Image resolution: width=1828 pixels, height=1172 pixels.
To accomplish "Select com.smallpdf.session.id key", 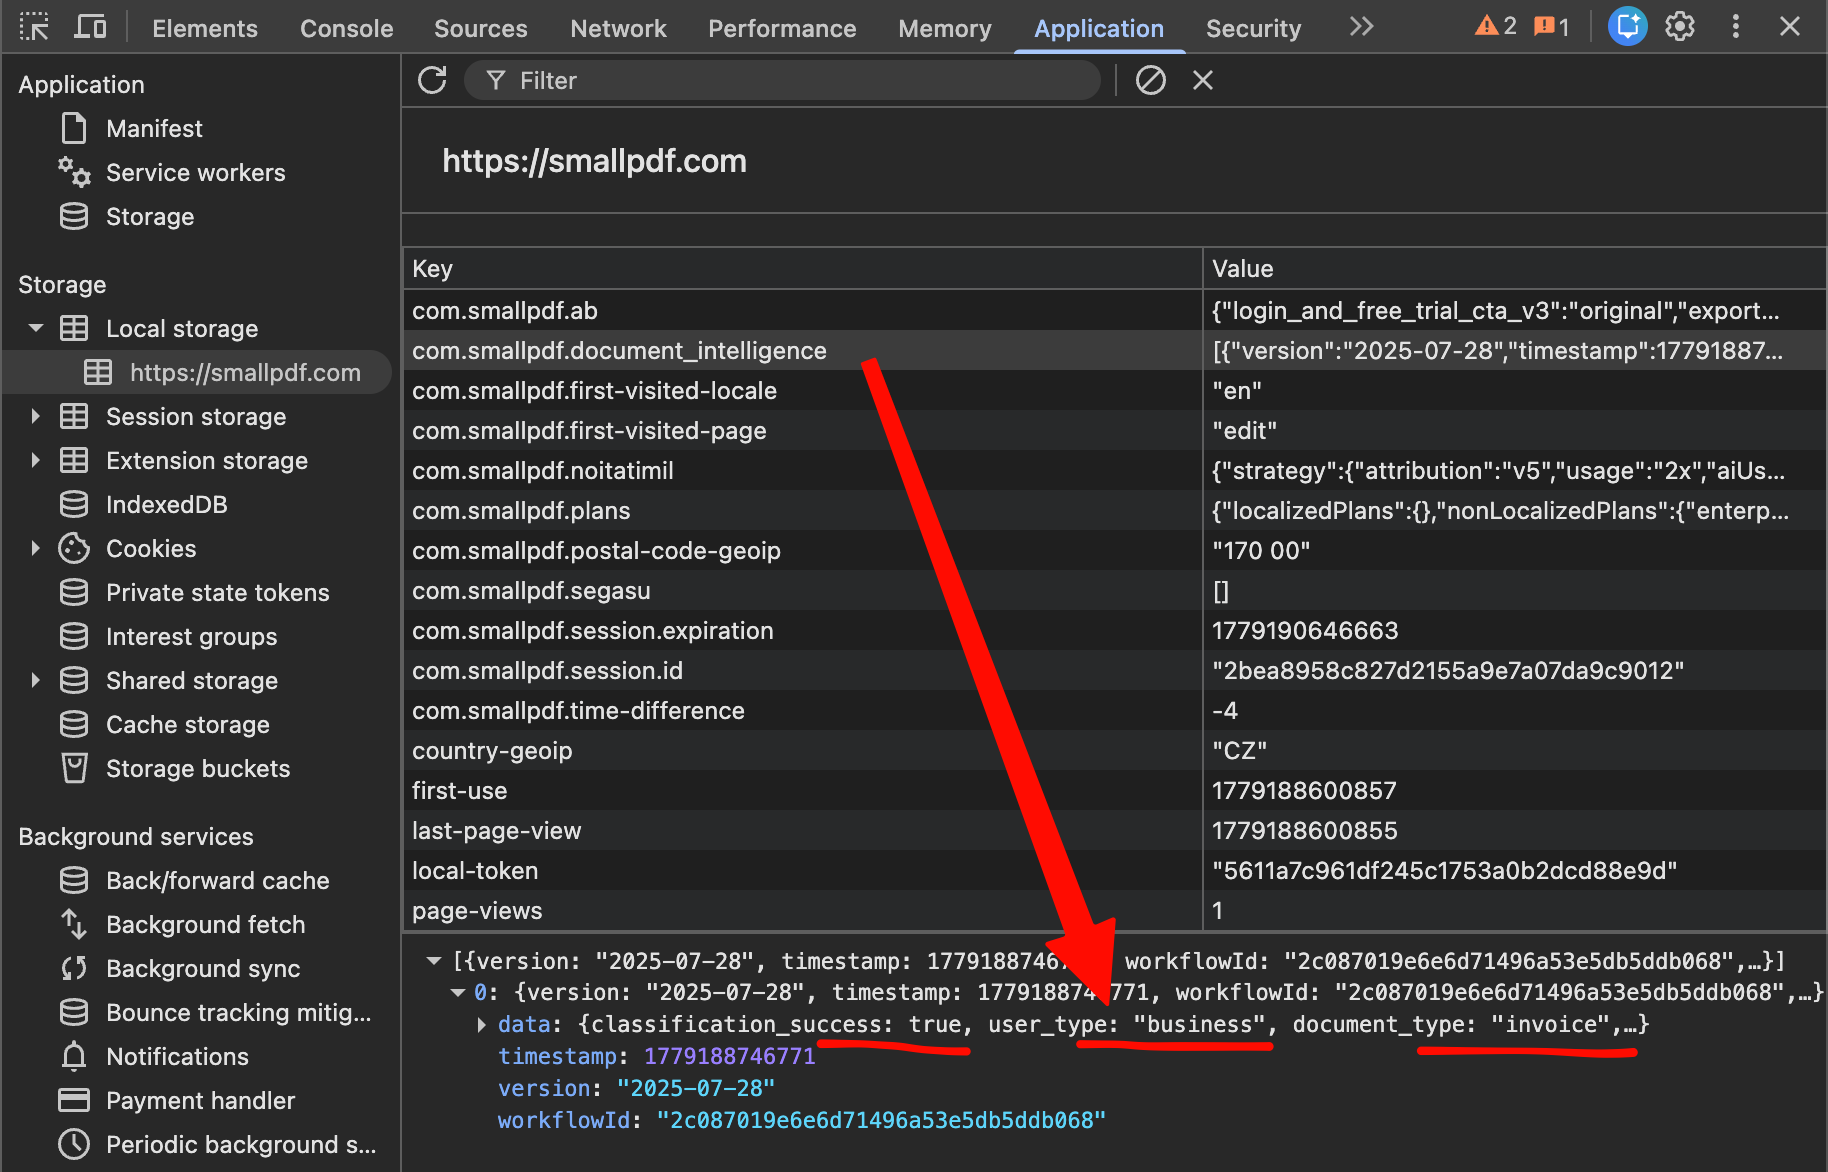I will [547, 670].
